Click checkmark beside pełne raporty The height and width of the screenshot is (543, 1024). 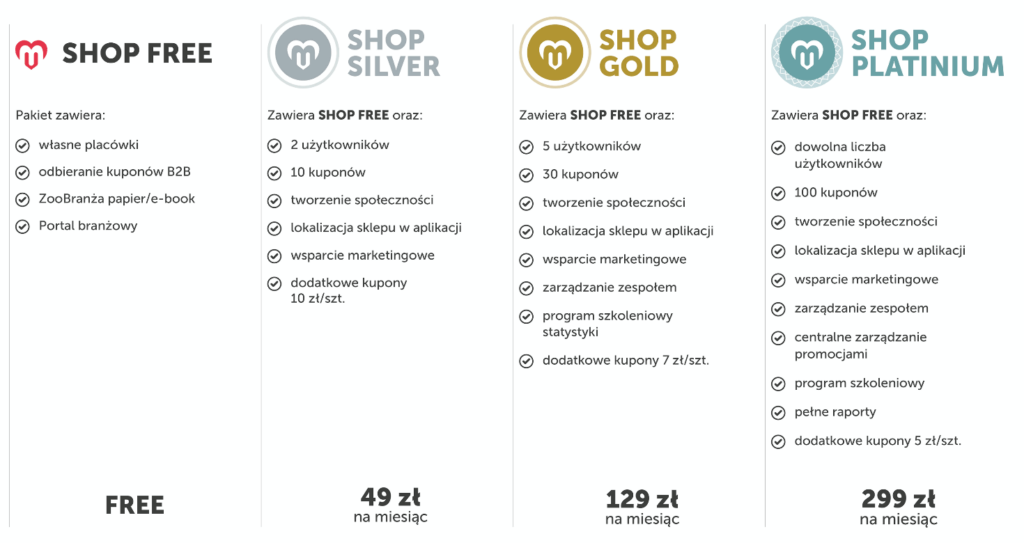click(x=778, y=413)
